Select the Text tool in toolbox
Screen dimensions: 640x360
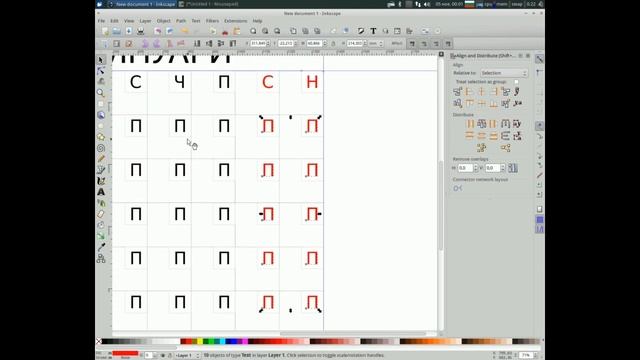(101, 192)
